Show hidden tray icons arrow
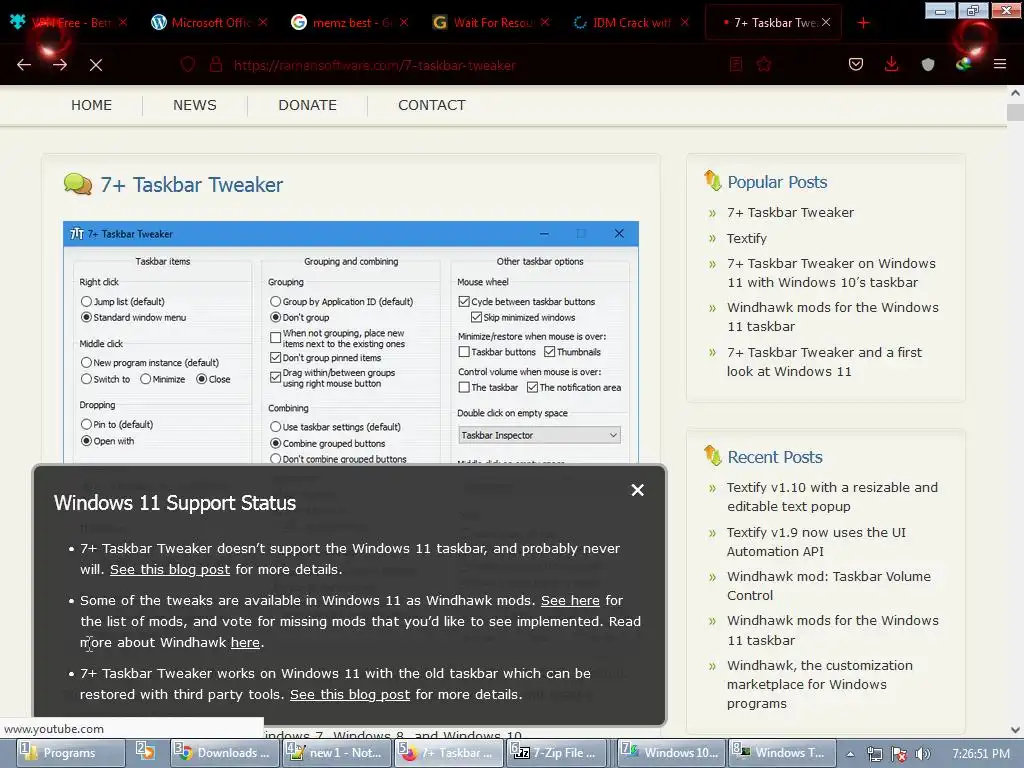1024x768 pixels. pyautogui.click(x=850, y=754)
